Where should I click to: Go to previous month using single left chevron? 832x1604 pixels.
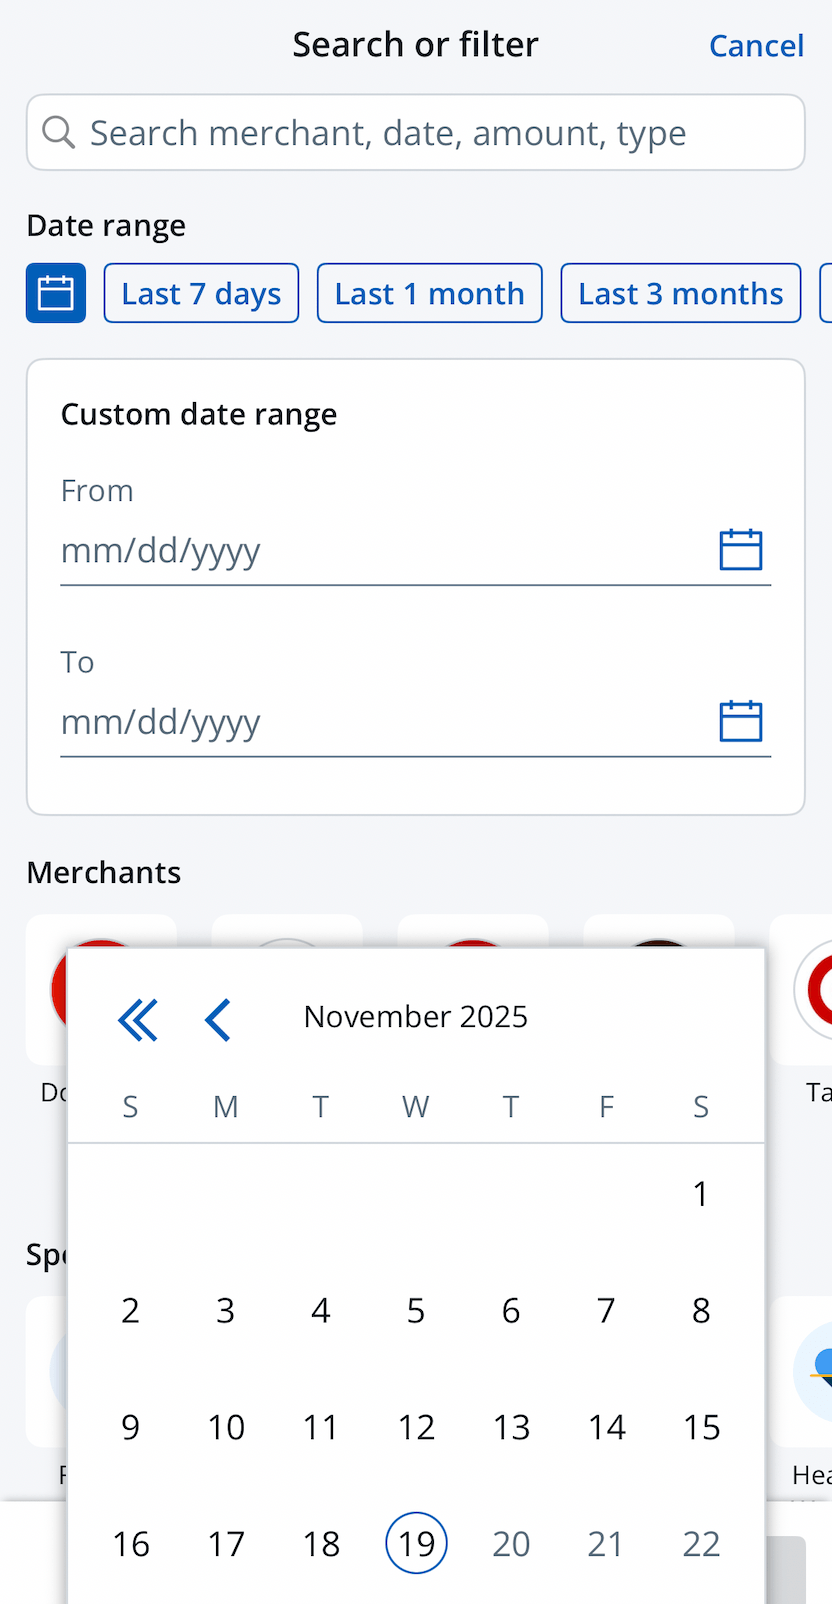[x=218, y=1019]
